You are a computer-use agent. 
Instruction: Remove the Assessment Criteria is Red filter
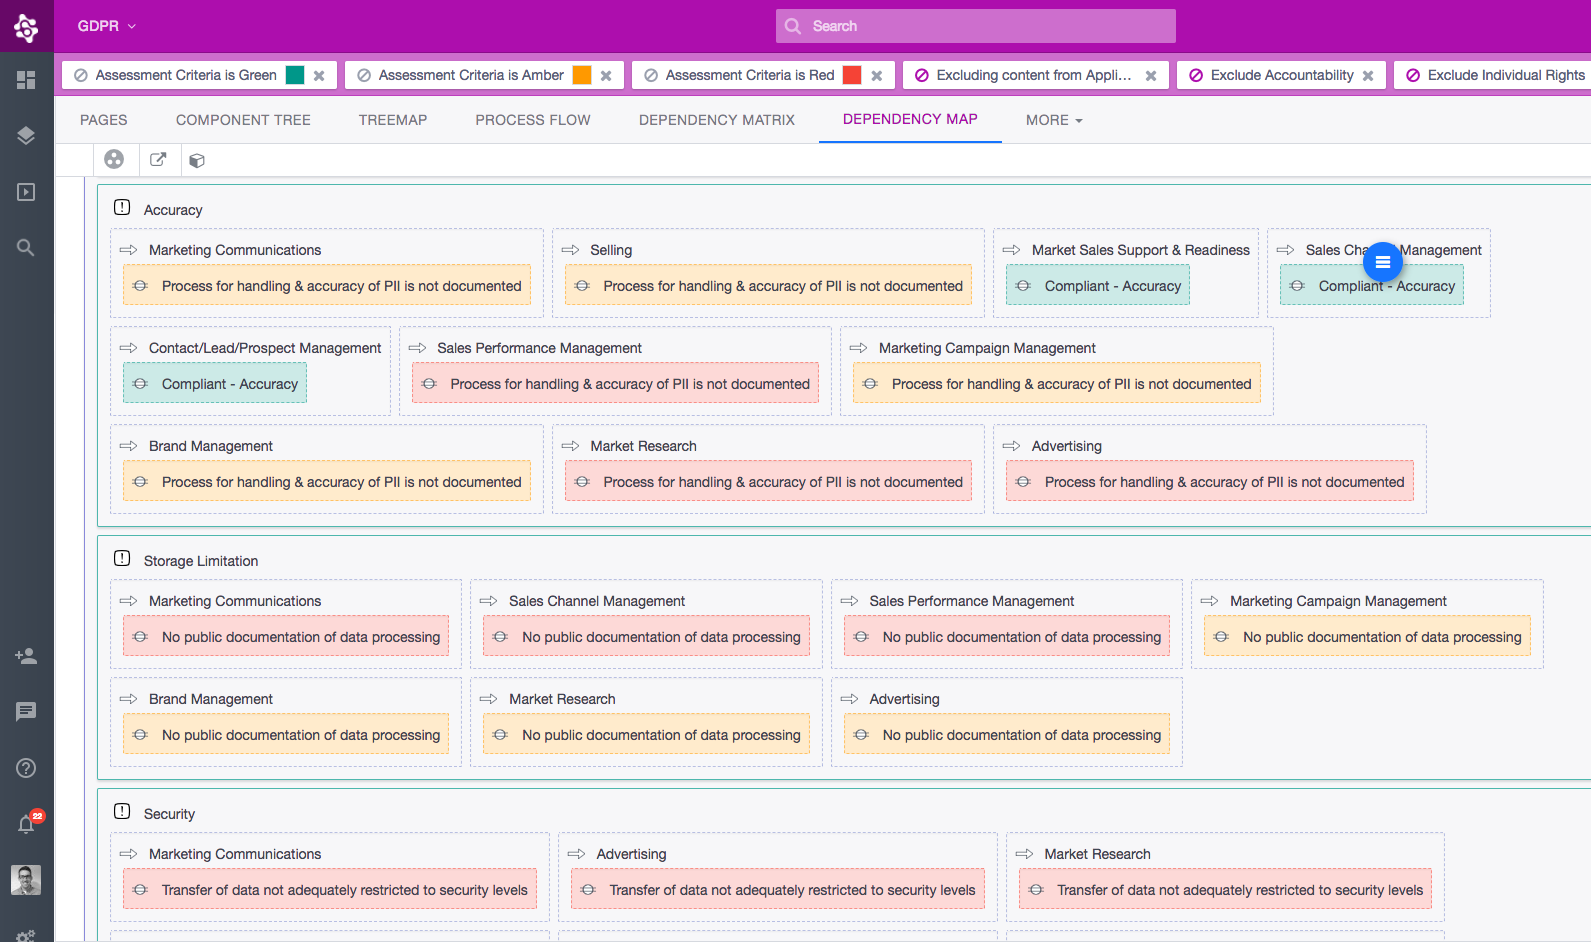click(877, 76)
